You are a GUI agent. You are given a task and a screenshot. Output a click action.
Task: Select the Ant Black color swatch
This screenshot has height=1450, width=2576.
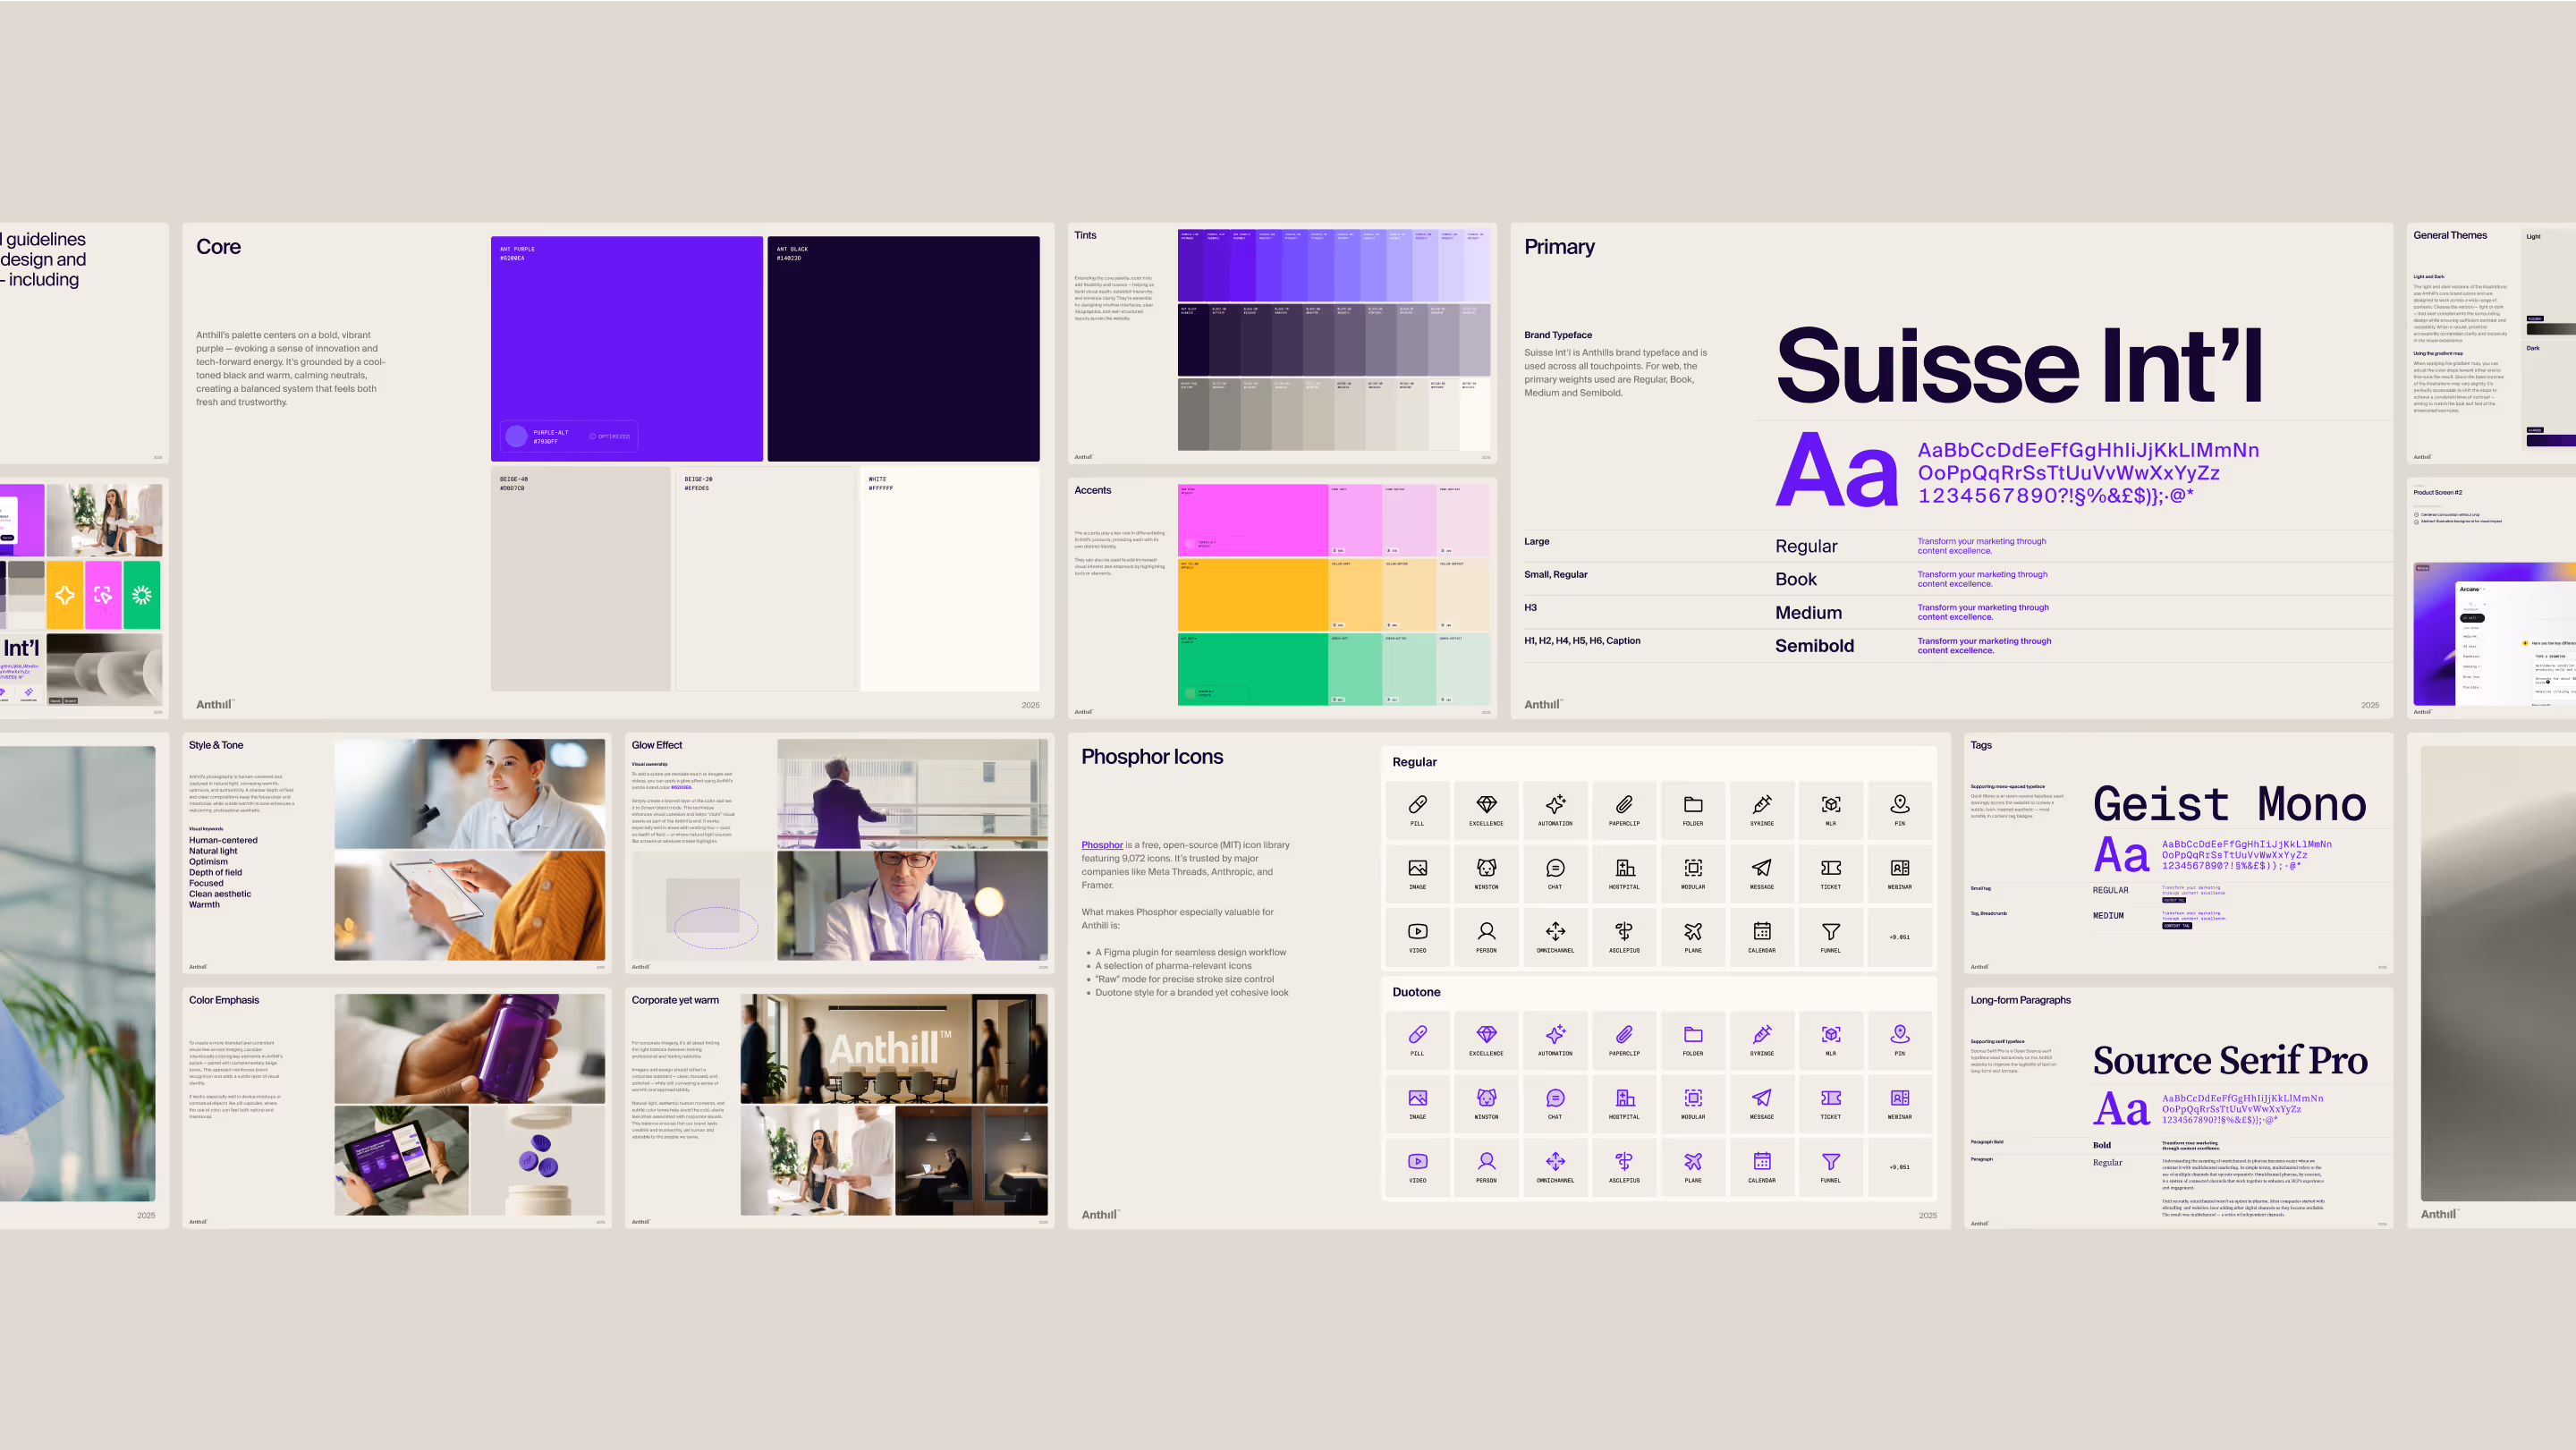click(903, 348)
